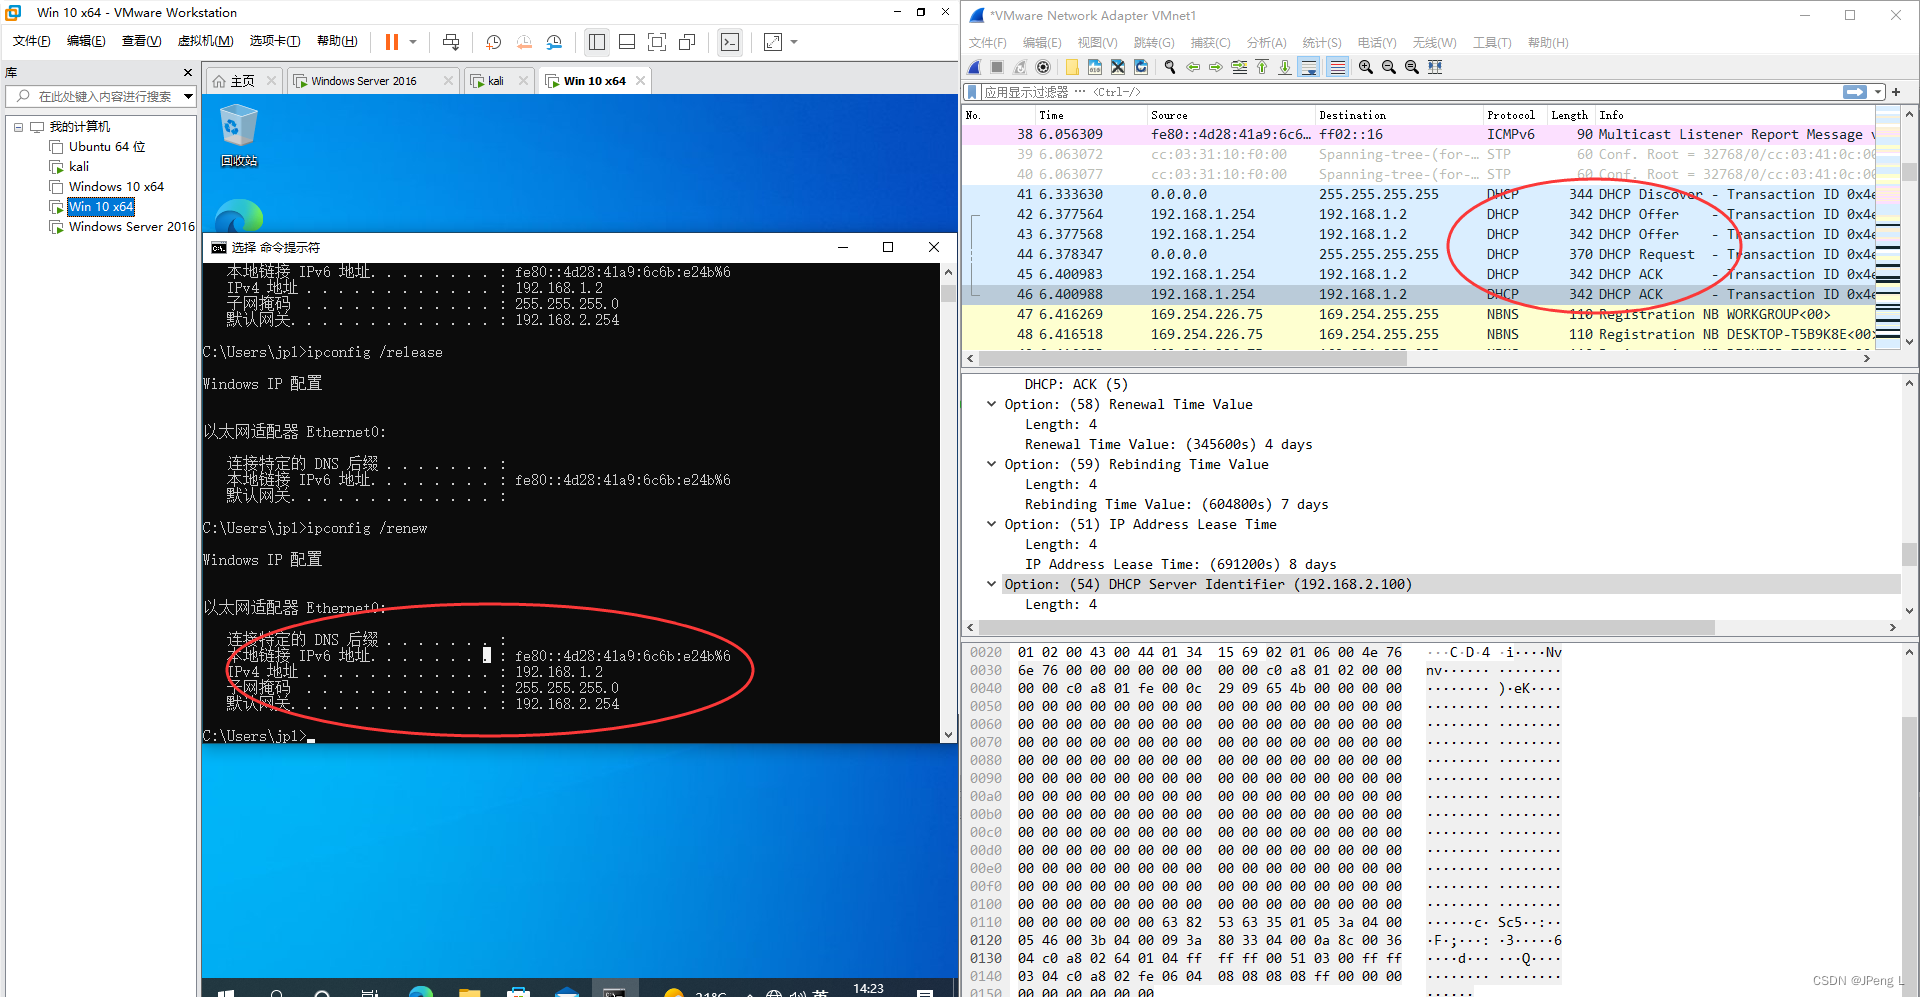Go forward to next packet in history

click(x=1216, y=67)
